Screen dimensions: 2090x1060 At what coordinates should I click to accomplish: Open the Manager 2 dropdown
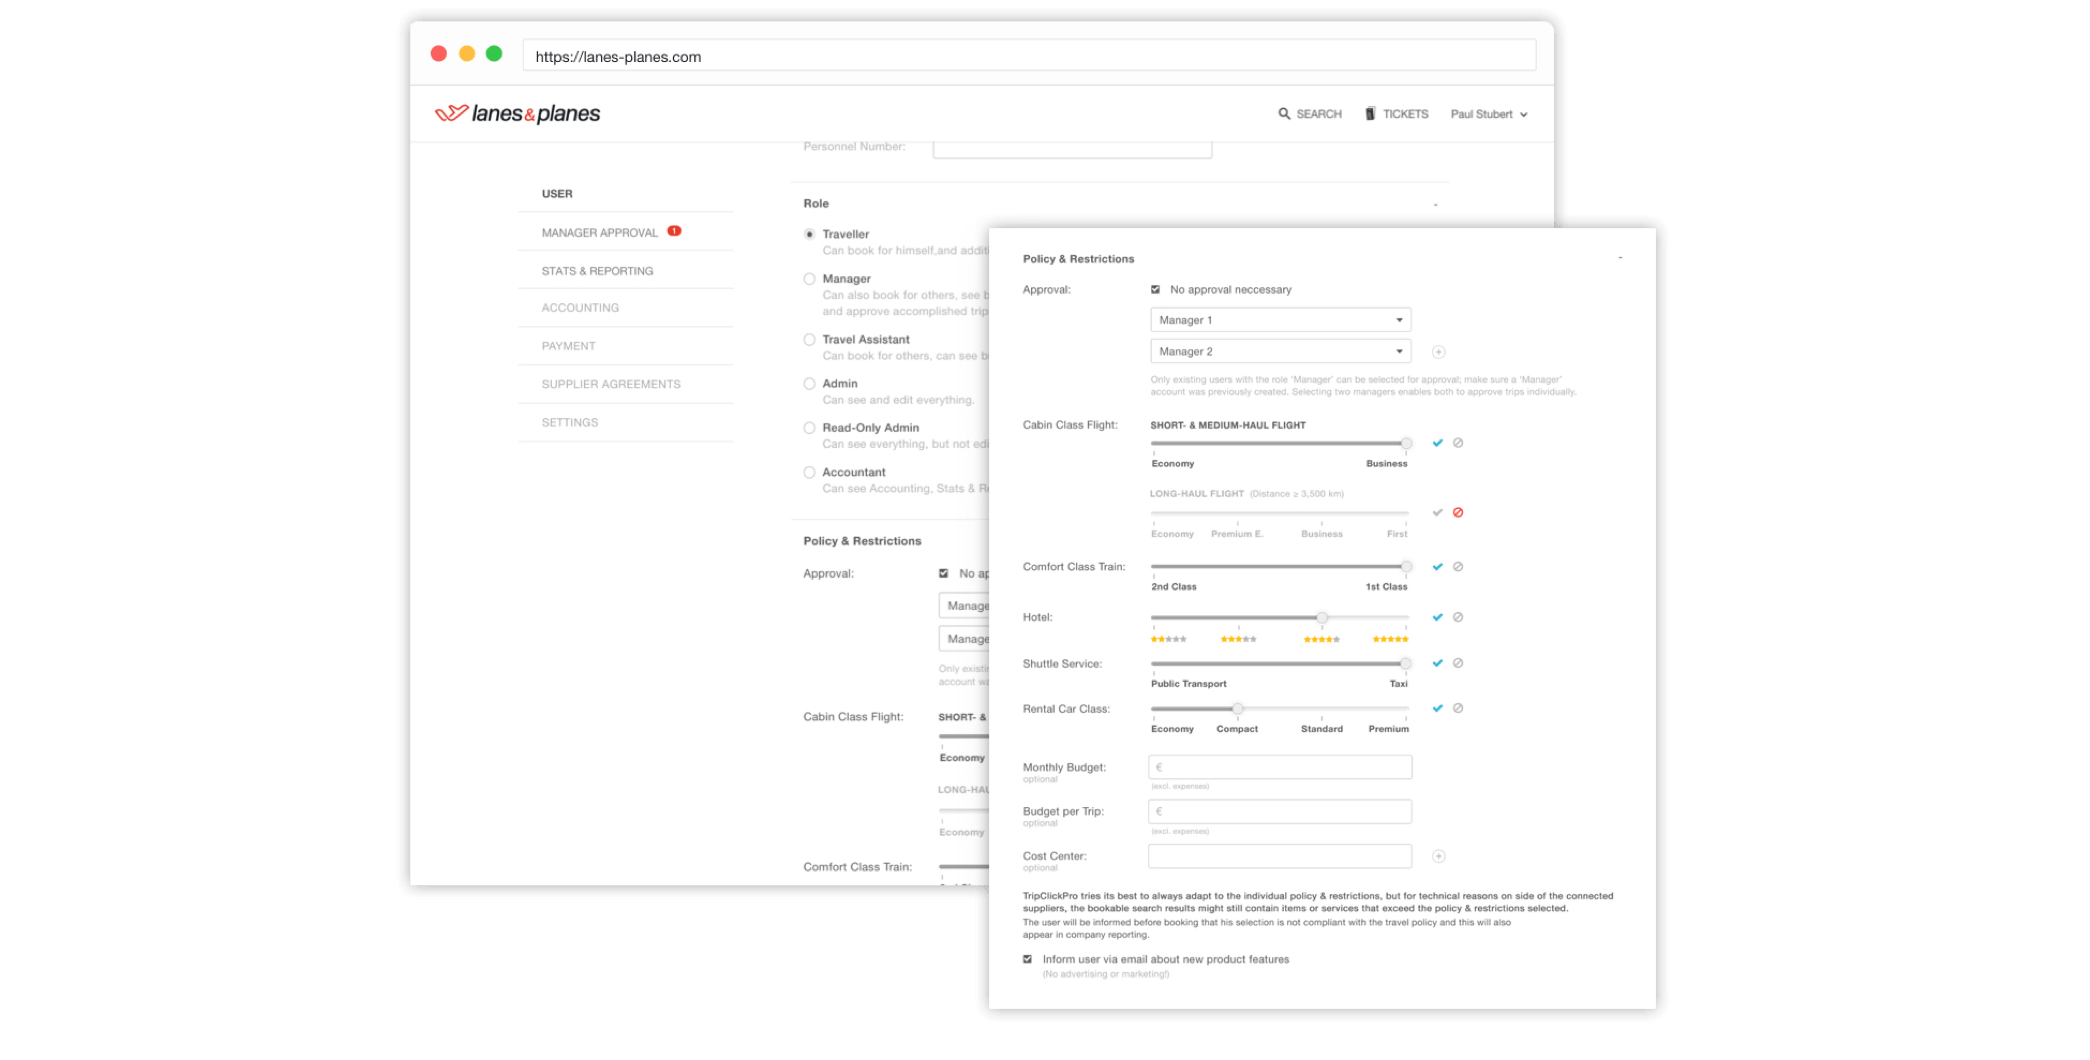pyautogui.click(x=1280, y=351)
